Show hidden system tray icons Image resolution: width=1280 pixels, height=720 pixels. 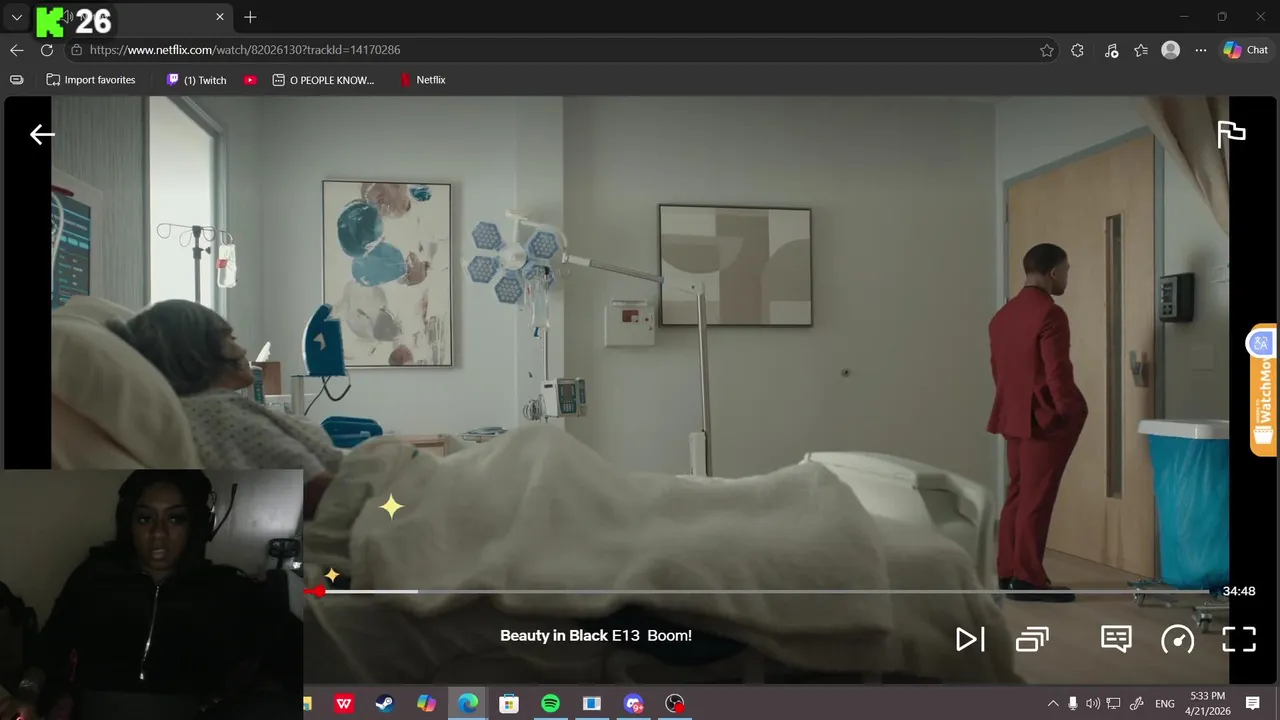1052,704
